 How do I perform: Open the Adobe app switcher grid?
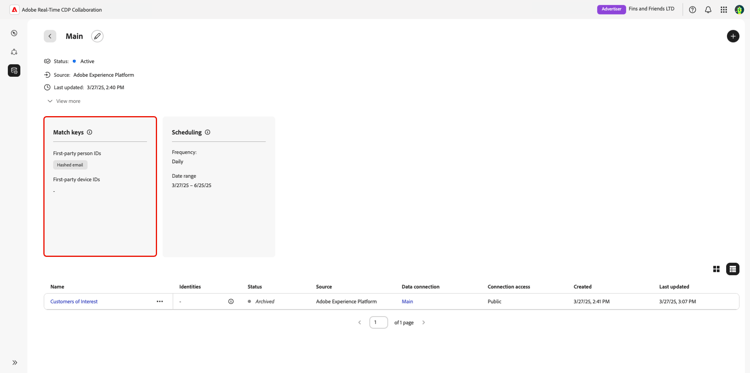point(724,10)
